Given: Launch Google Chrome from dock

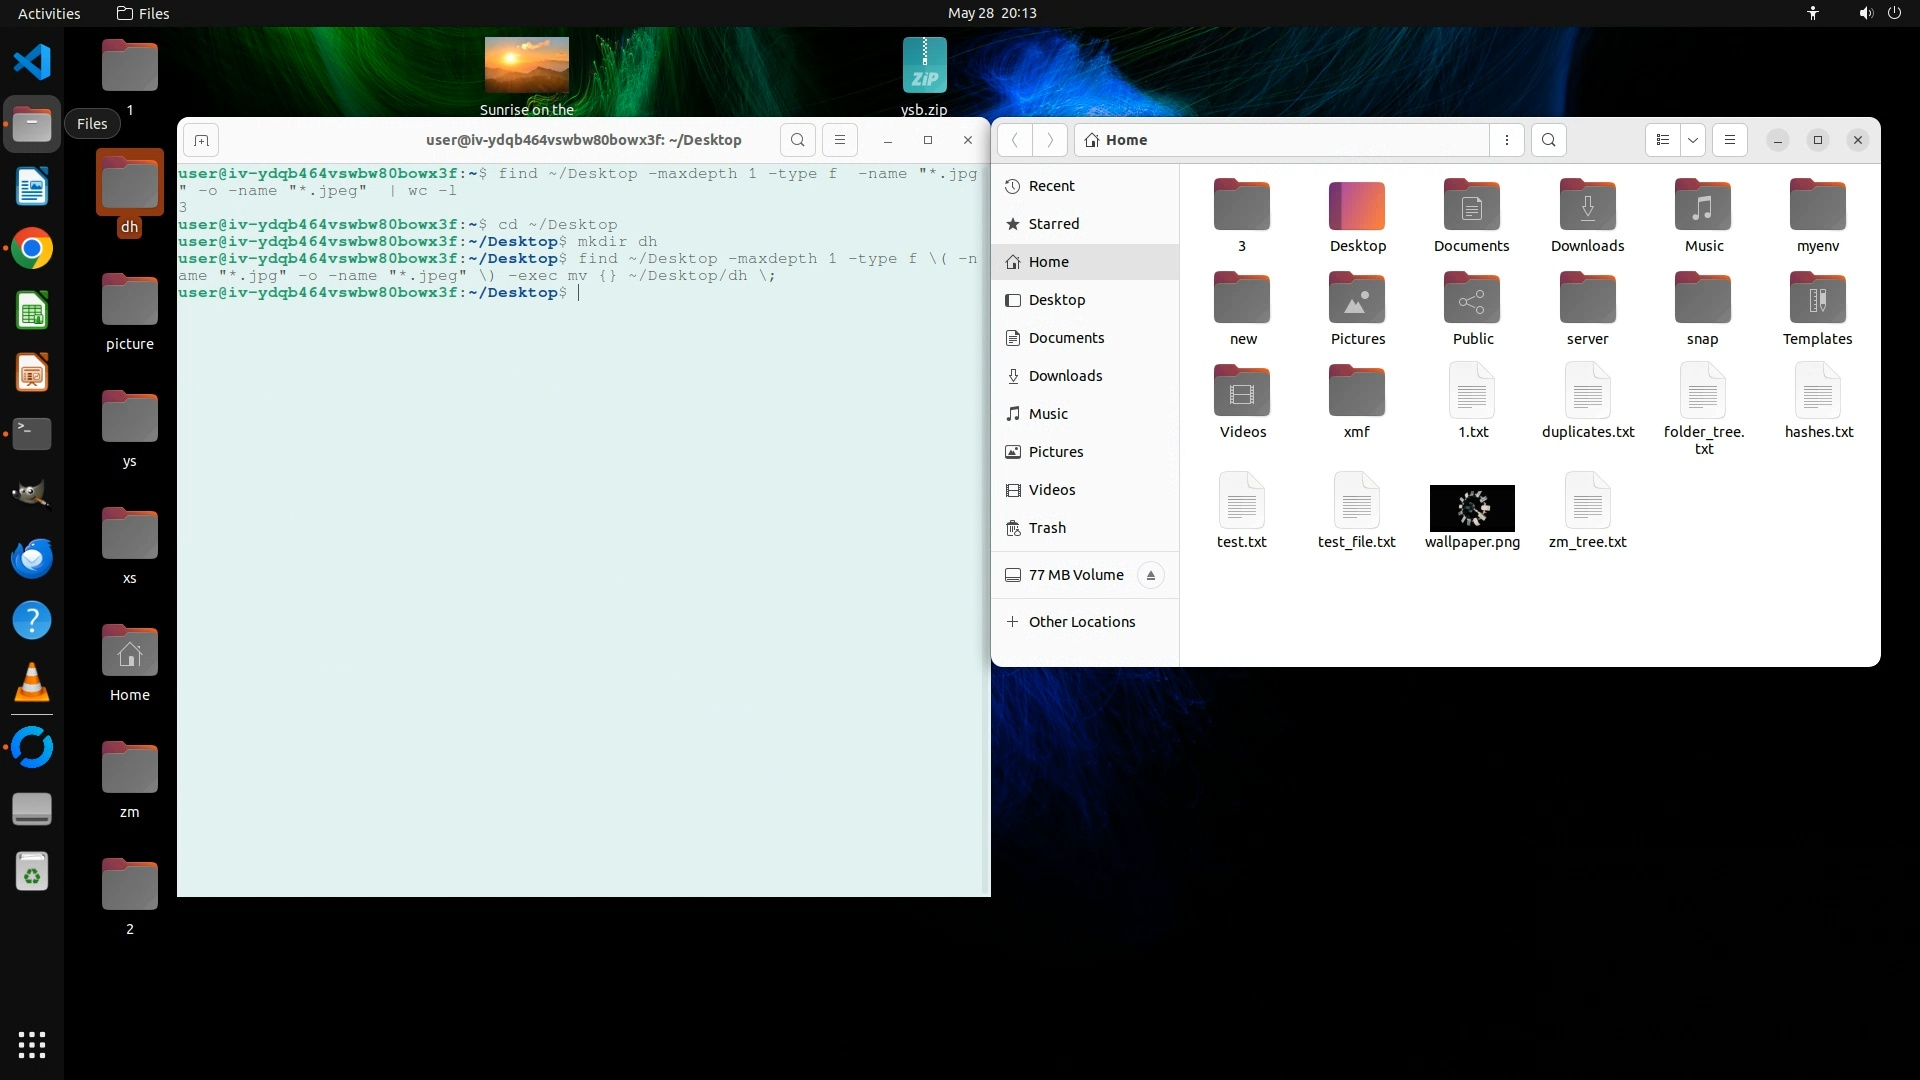Looking at the screenshot, I should pyautogui.click(x=32, y=249).
